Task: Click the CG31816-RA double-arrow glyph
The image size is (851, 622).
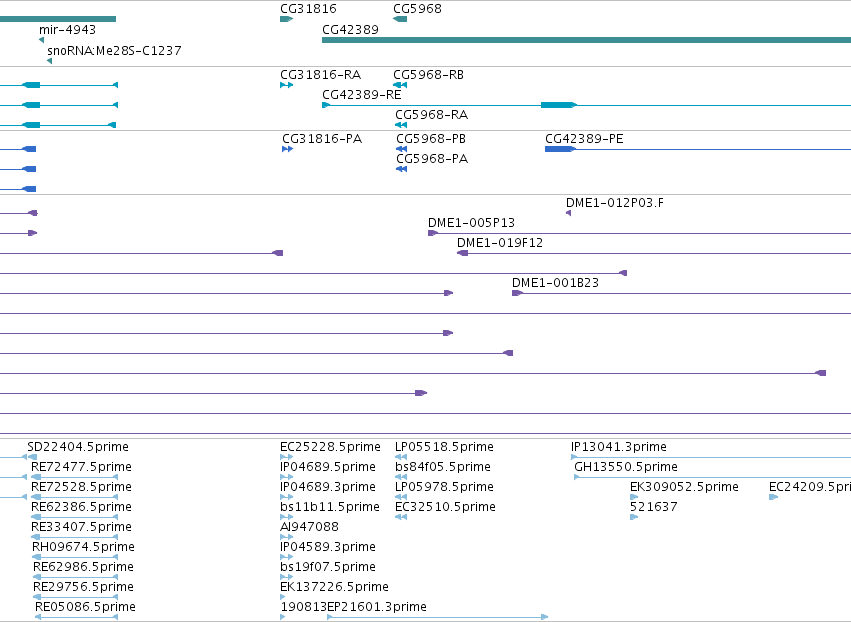Action: click(287, 85)
